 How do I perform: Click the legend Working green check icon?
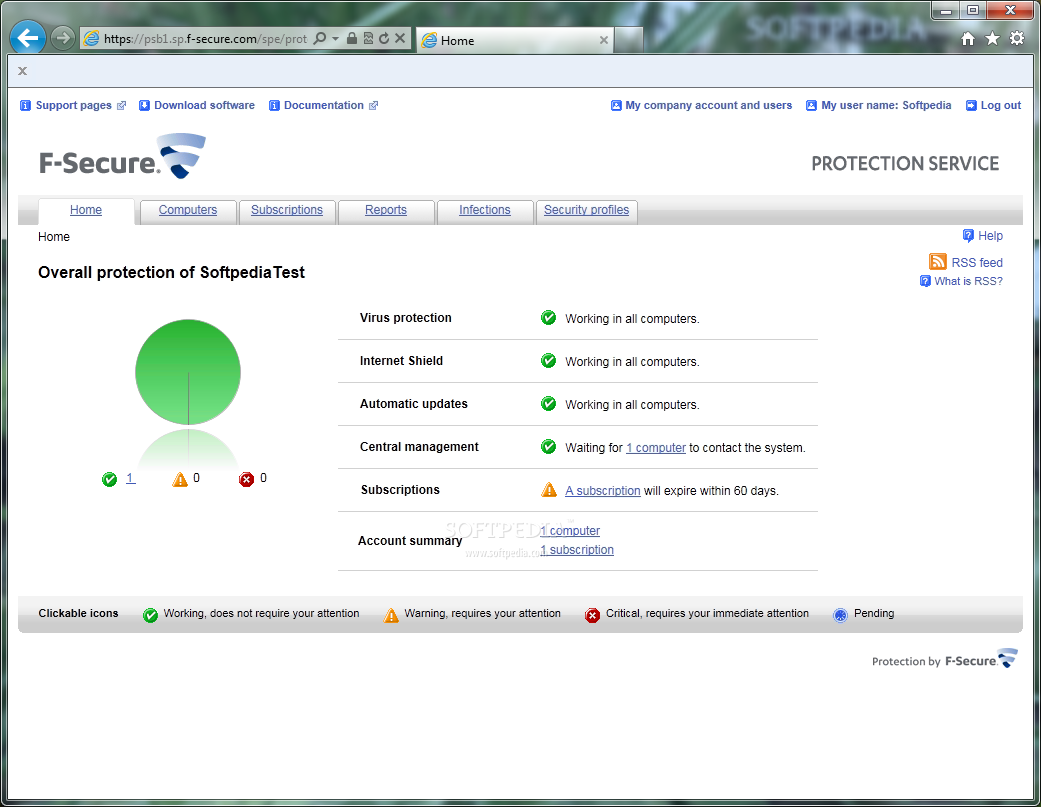(x=151, y=615)
